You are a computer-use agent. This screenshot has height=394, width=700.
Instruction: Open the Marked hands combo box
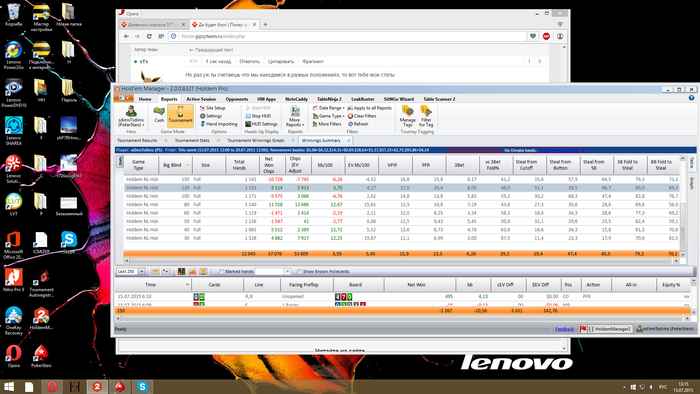[273, 271]
